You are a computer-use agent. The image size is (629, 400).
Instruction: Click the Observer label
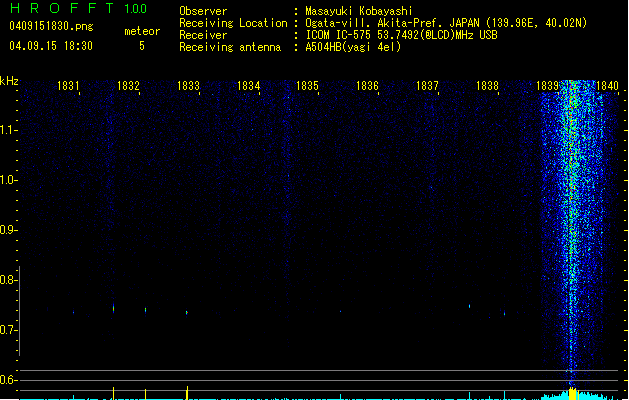203,11
